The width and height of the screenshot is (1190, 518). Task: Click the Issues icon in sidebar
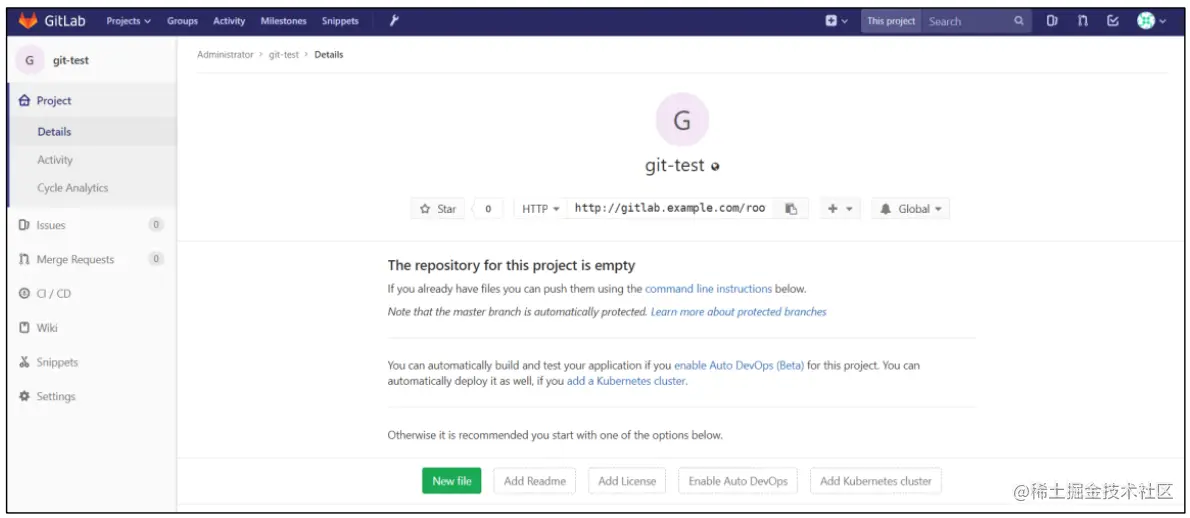pyautogui.click(x=24, y=225)
